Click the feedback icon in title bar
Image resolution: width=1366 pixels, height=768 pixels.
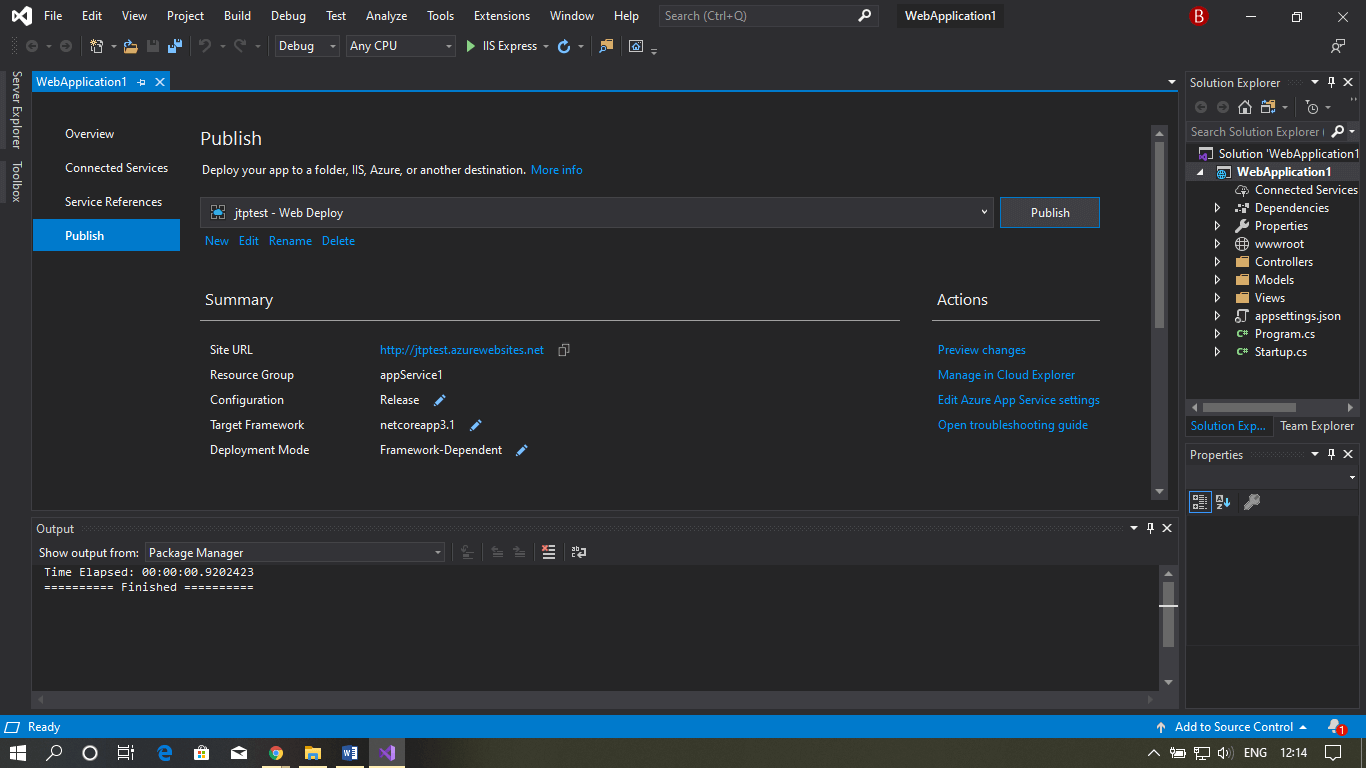click(x=1338, y=46)
